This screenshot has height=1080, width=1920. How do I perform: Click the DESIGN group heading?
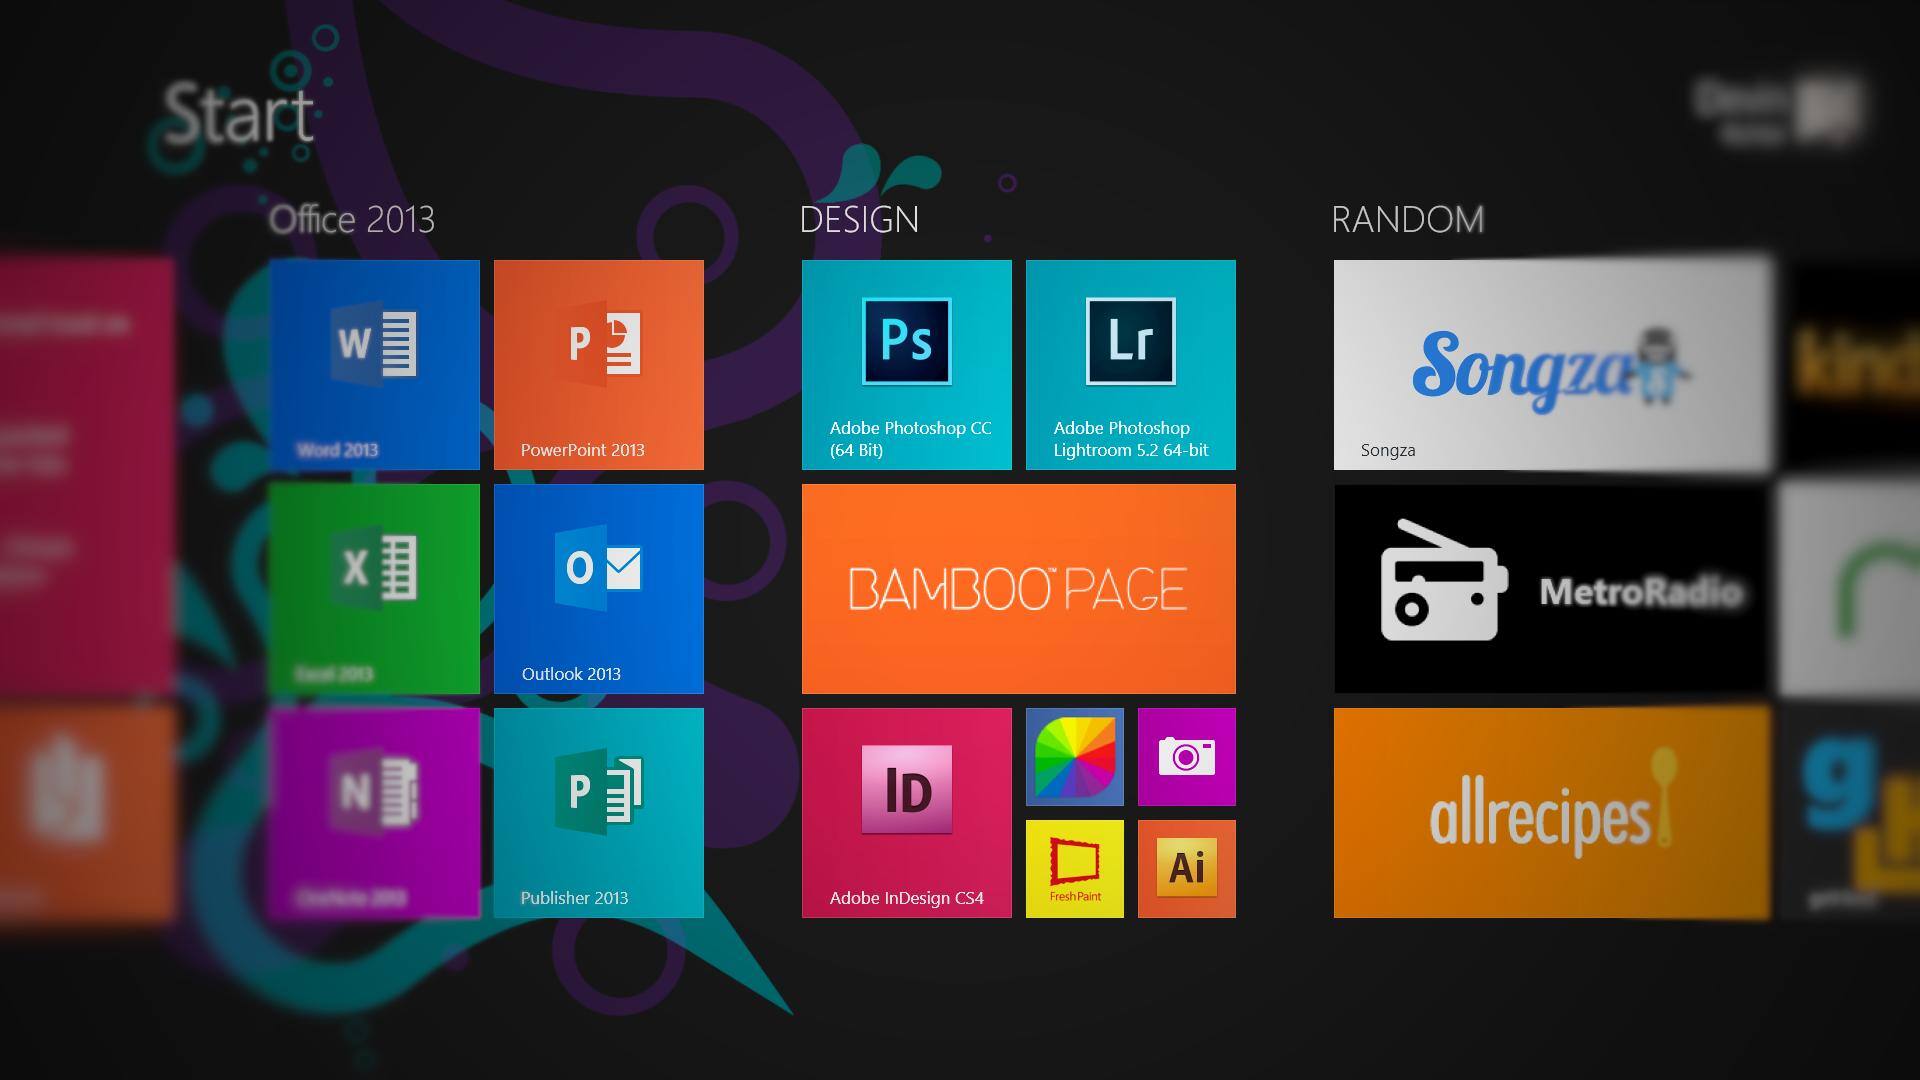tap(859, 220)
